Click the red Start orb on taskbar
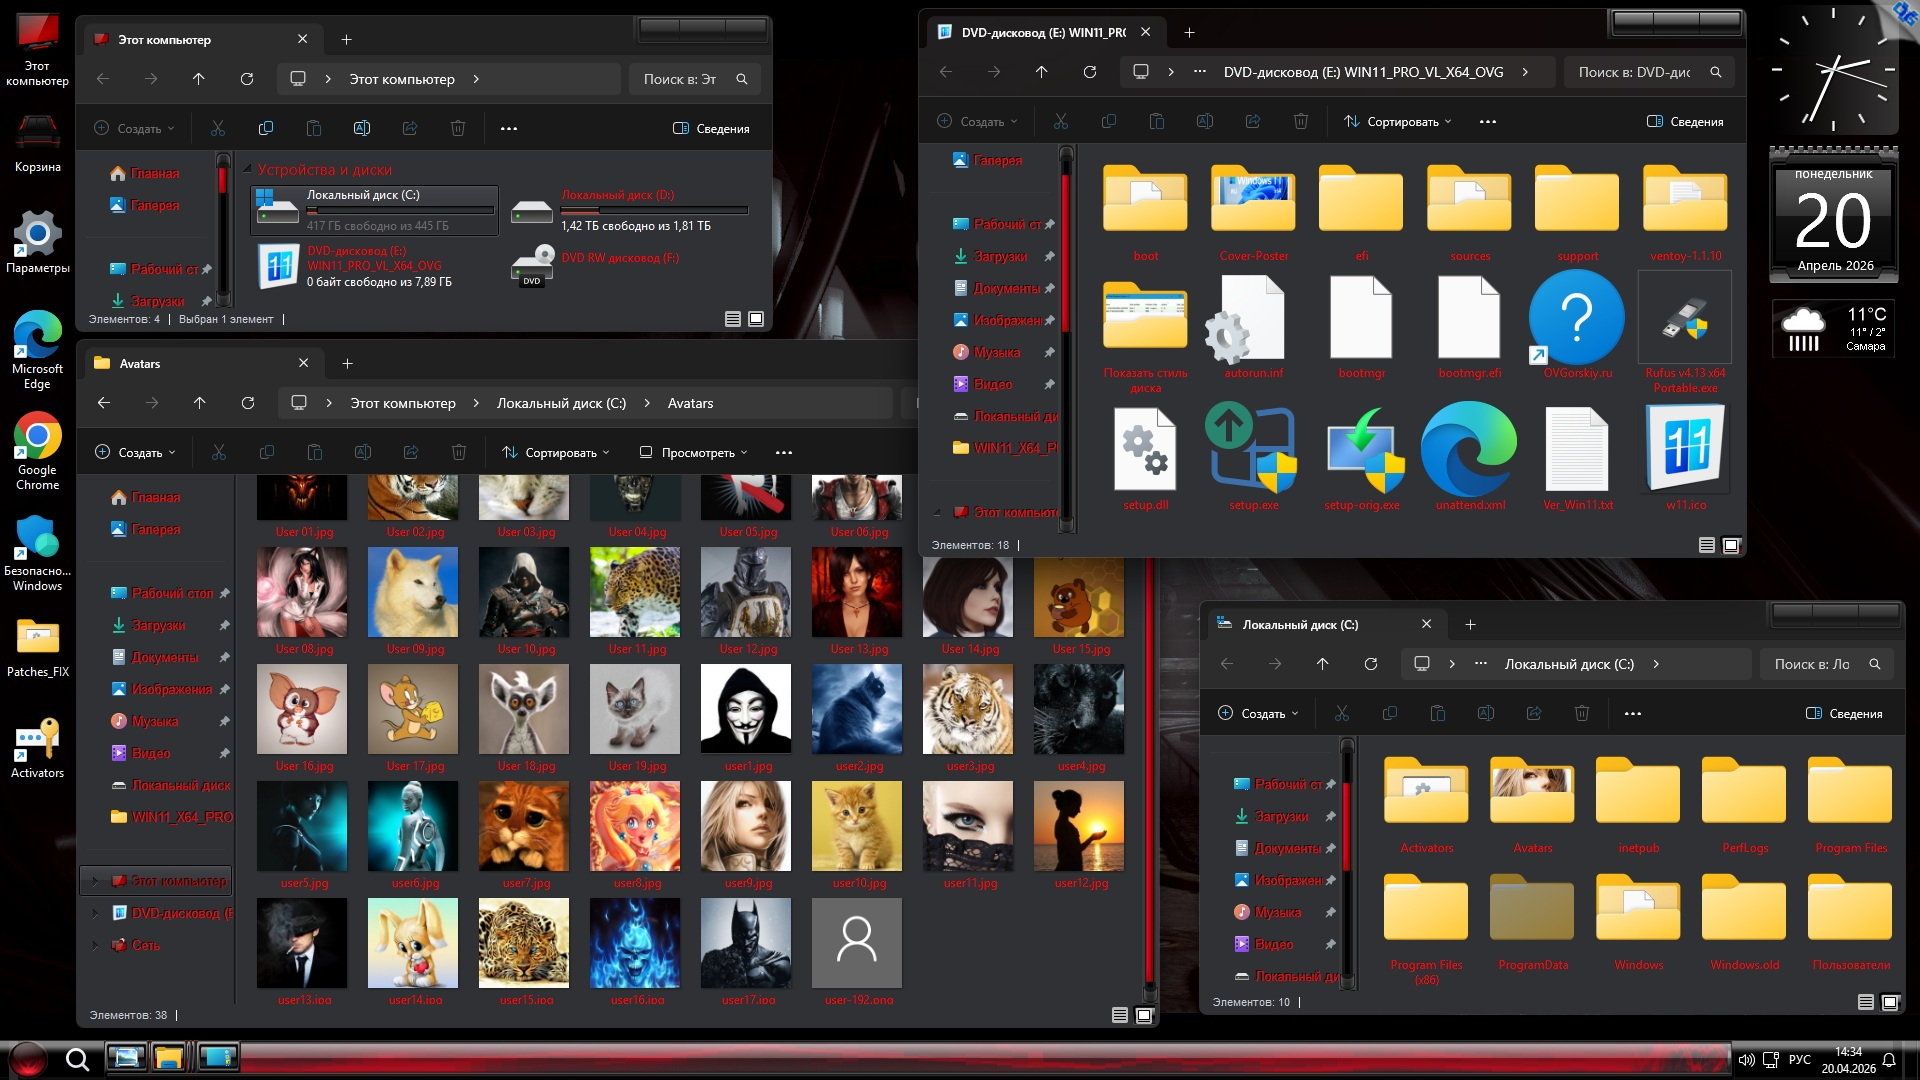This screenshot has width=1920, height=1080. click(27, 1059)
